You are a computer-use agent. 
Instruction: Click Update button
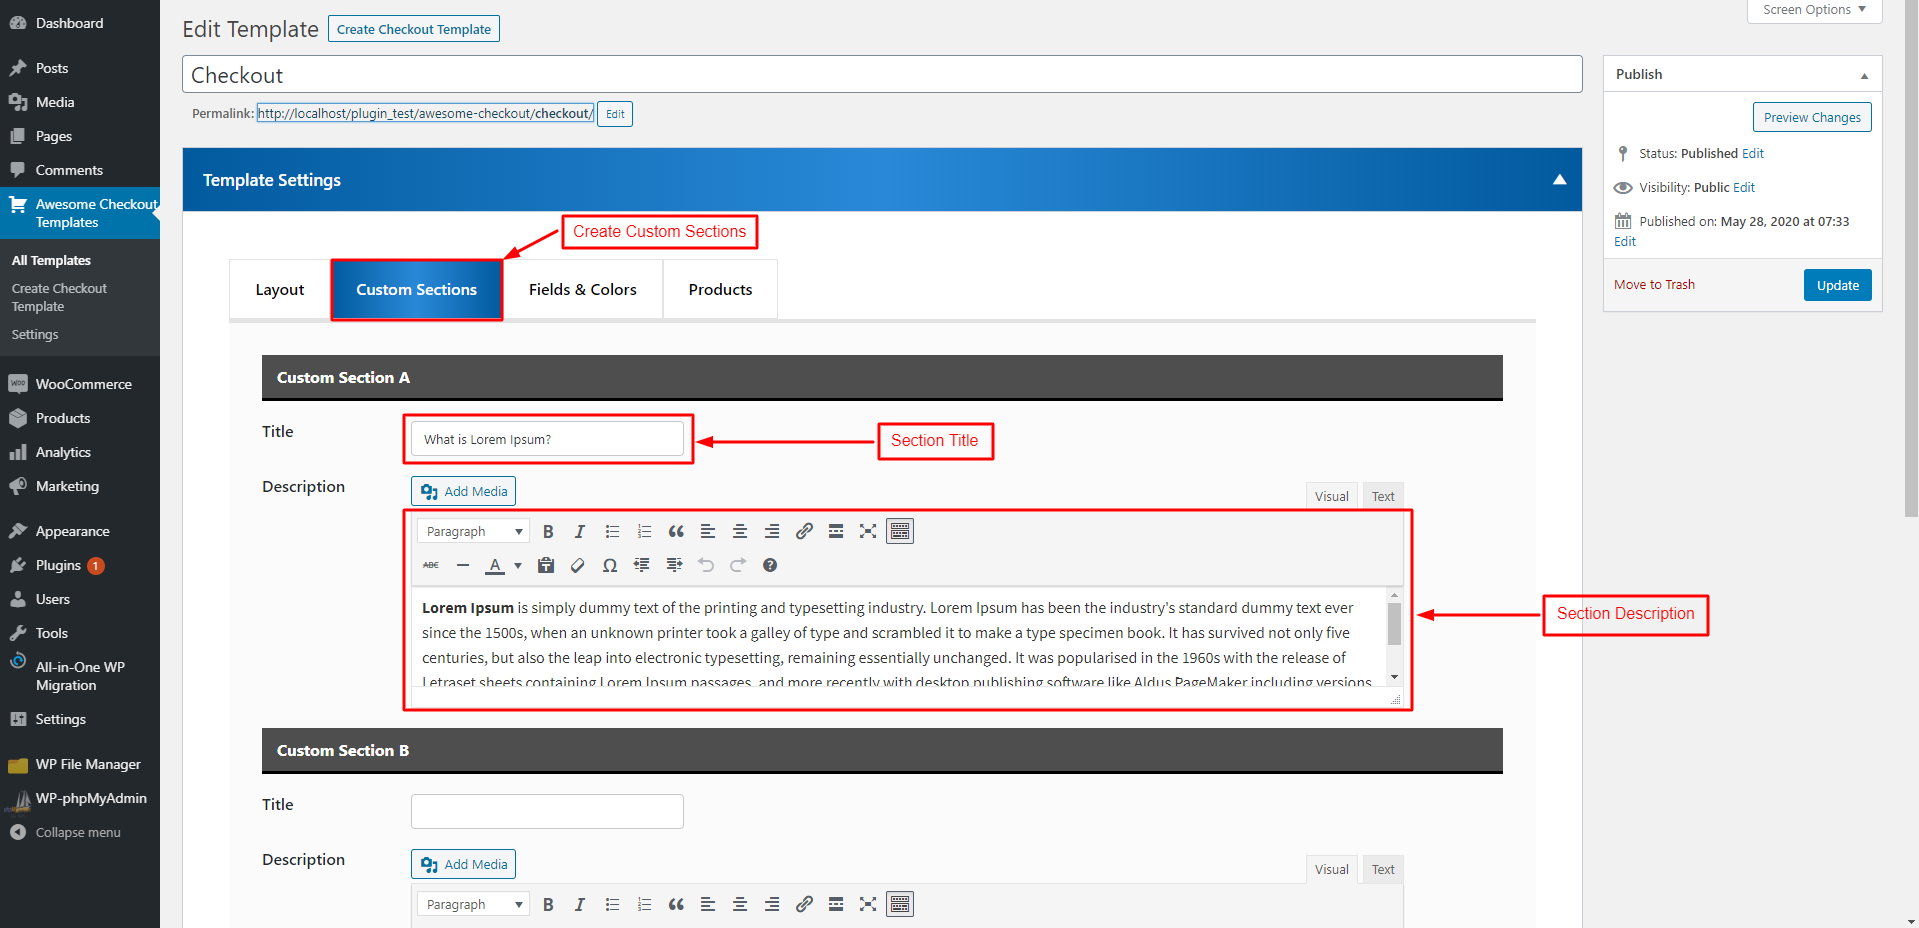[1838, 285]
